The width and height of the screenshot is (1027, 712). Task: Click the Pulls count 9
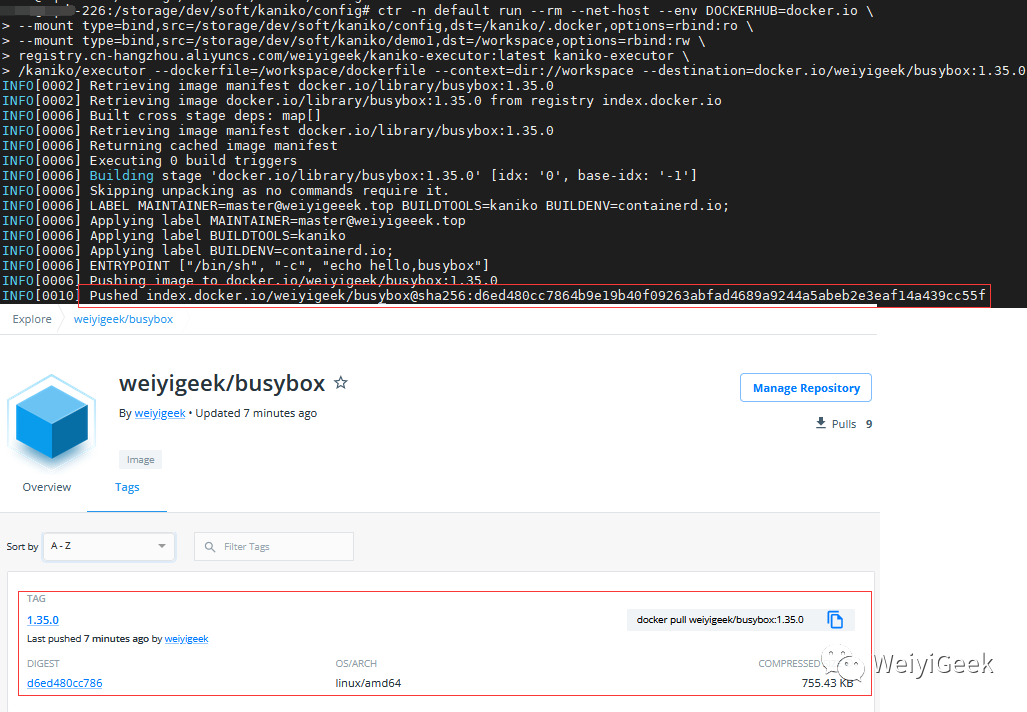point(868,424)
